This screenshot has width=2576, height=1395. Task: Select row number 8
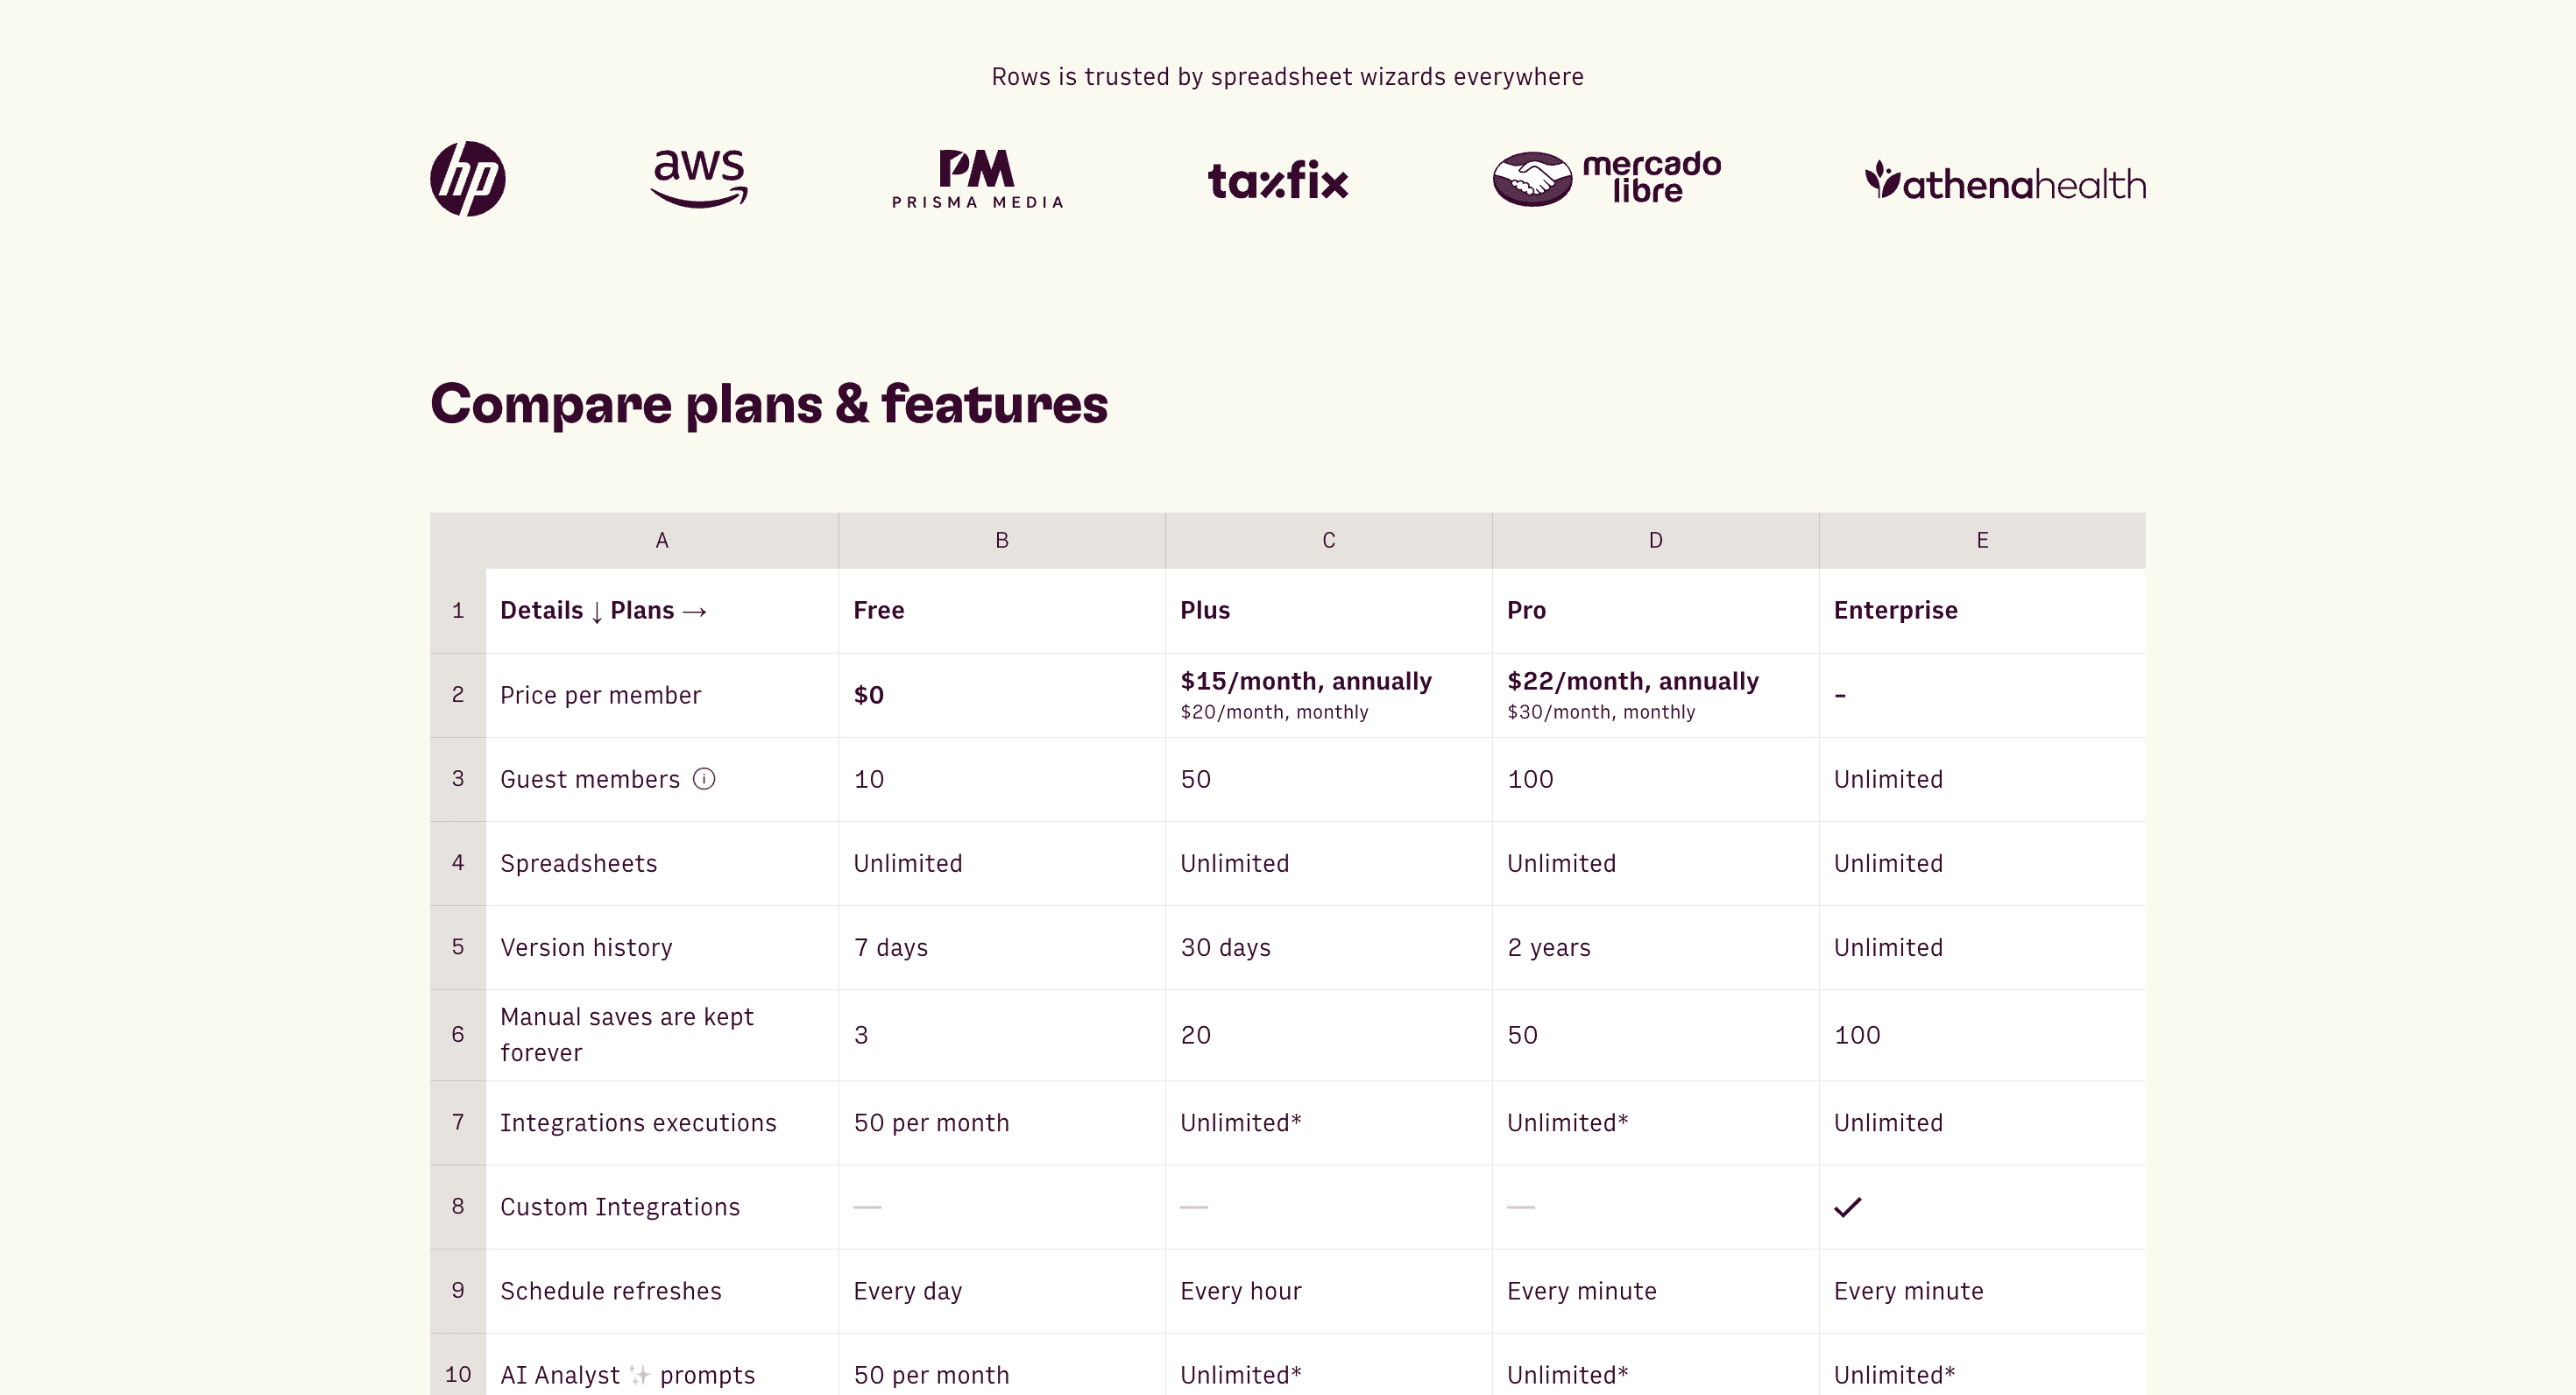pos(458,1207)
